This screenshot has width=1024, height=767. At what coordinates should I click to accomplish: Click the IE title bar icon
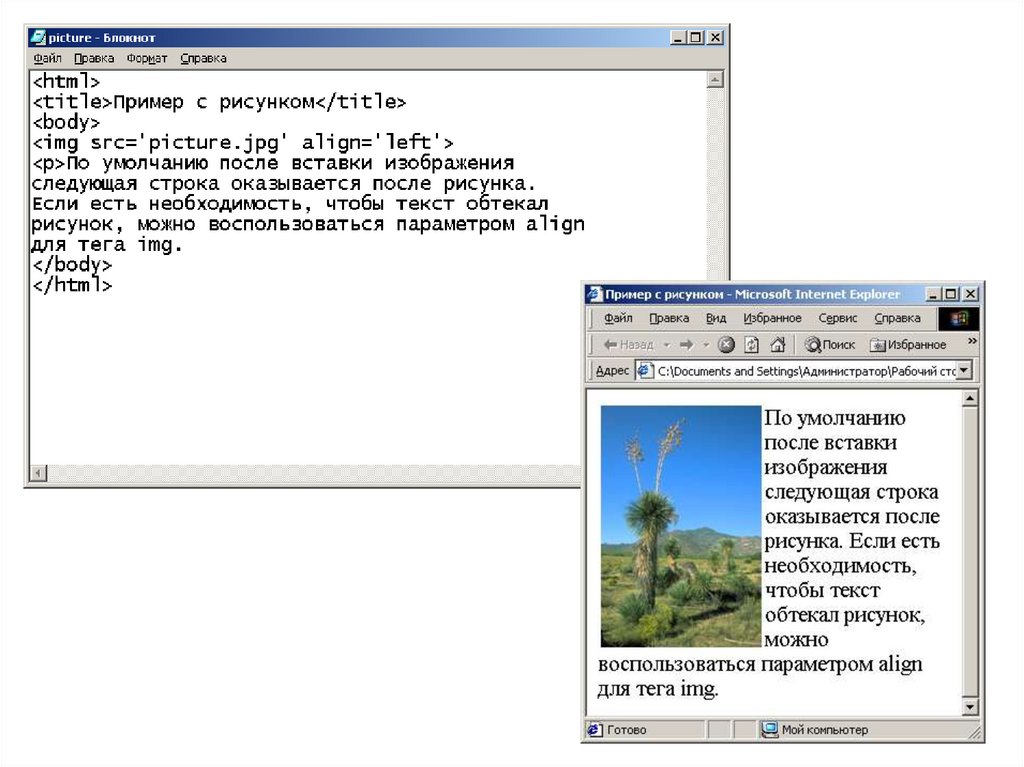tap(594, 294)
